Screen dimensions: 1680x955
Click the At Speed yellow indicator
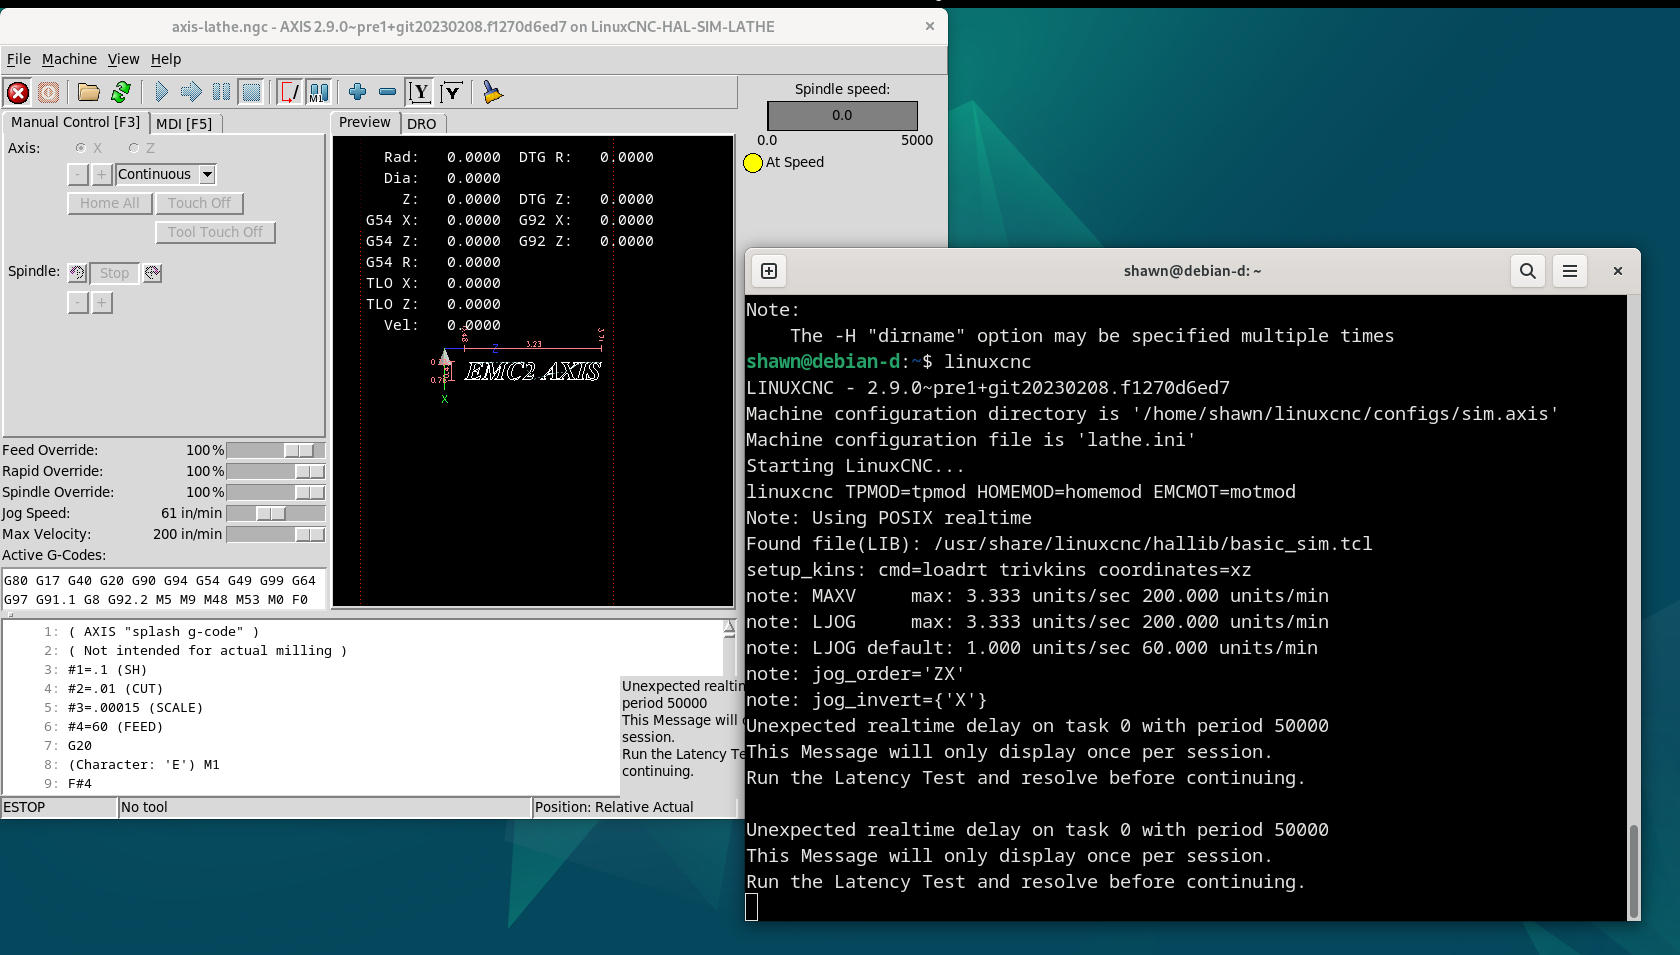[x=753, y=163]
